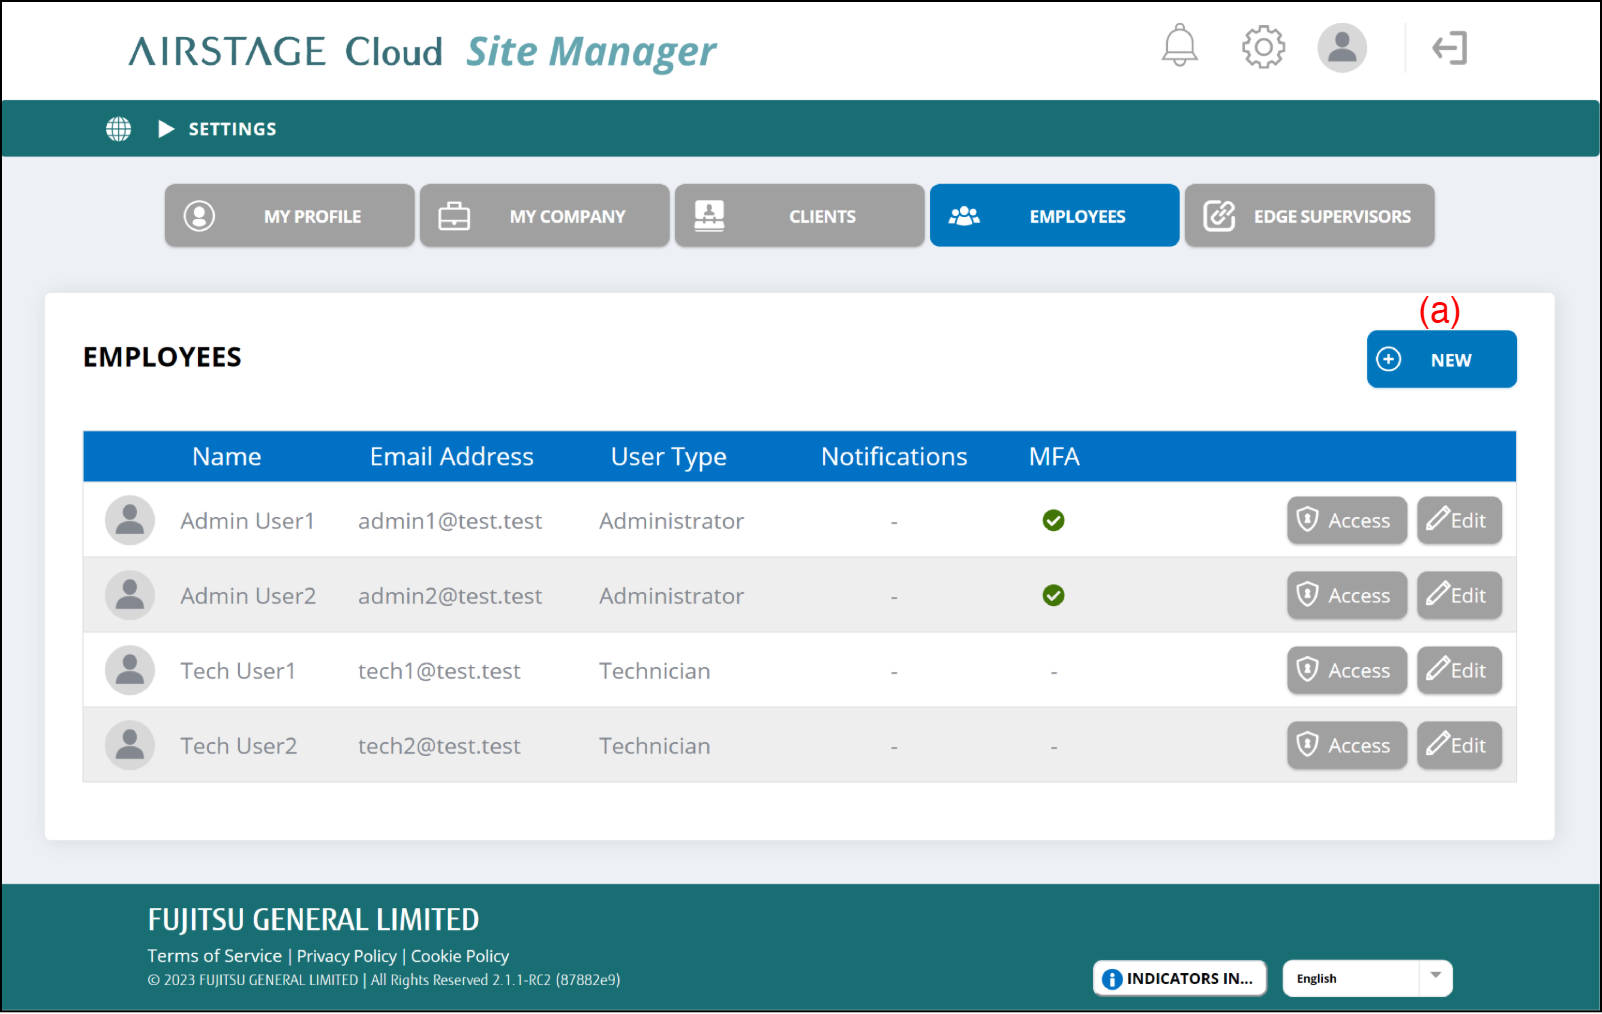Open the English language dropdown
The image size is (1602, 1014).
(x=1366, y=979)
